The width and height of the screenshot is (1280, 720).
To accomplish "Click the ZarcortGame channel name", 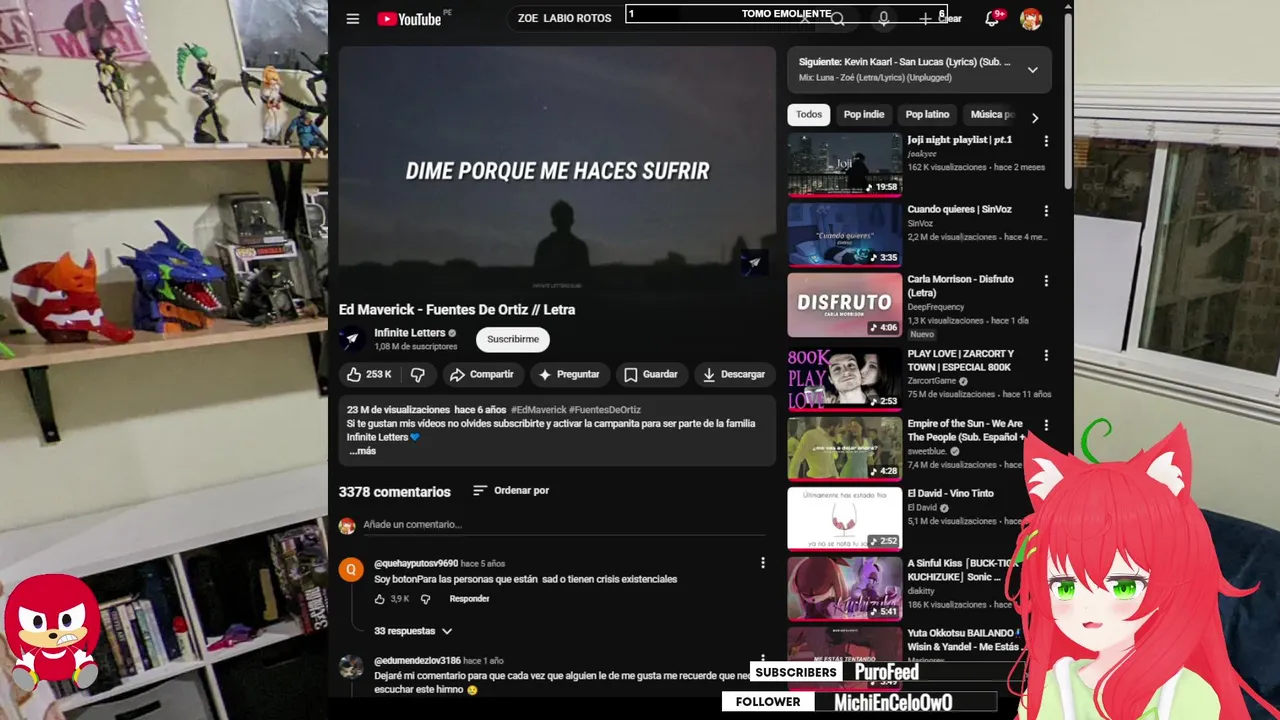I will [x=932, y=381].
